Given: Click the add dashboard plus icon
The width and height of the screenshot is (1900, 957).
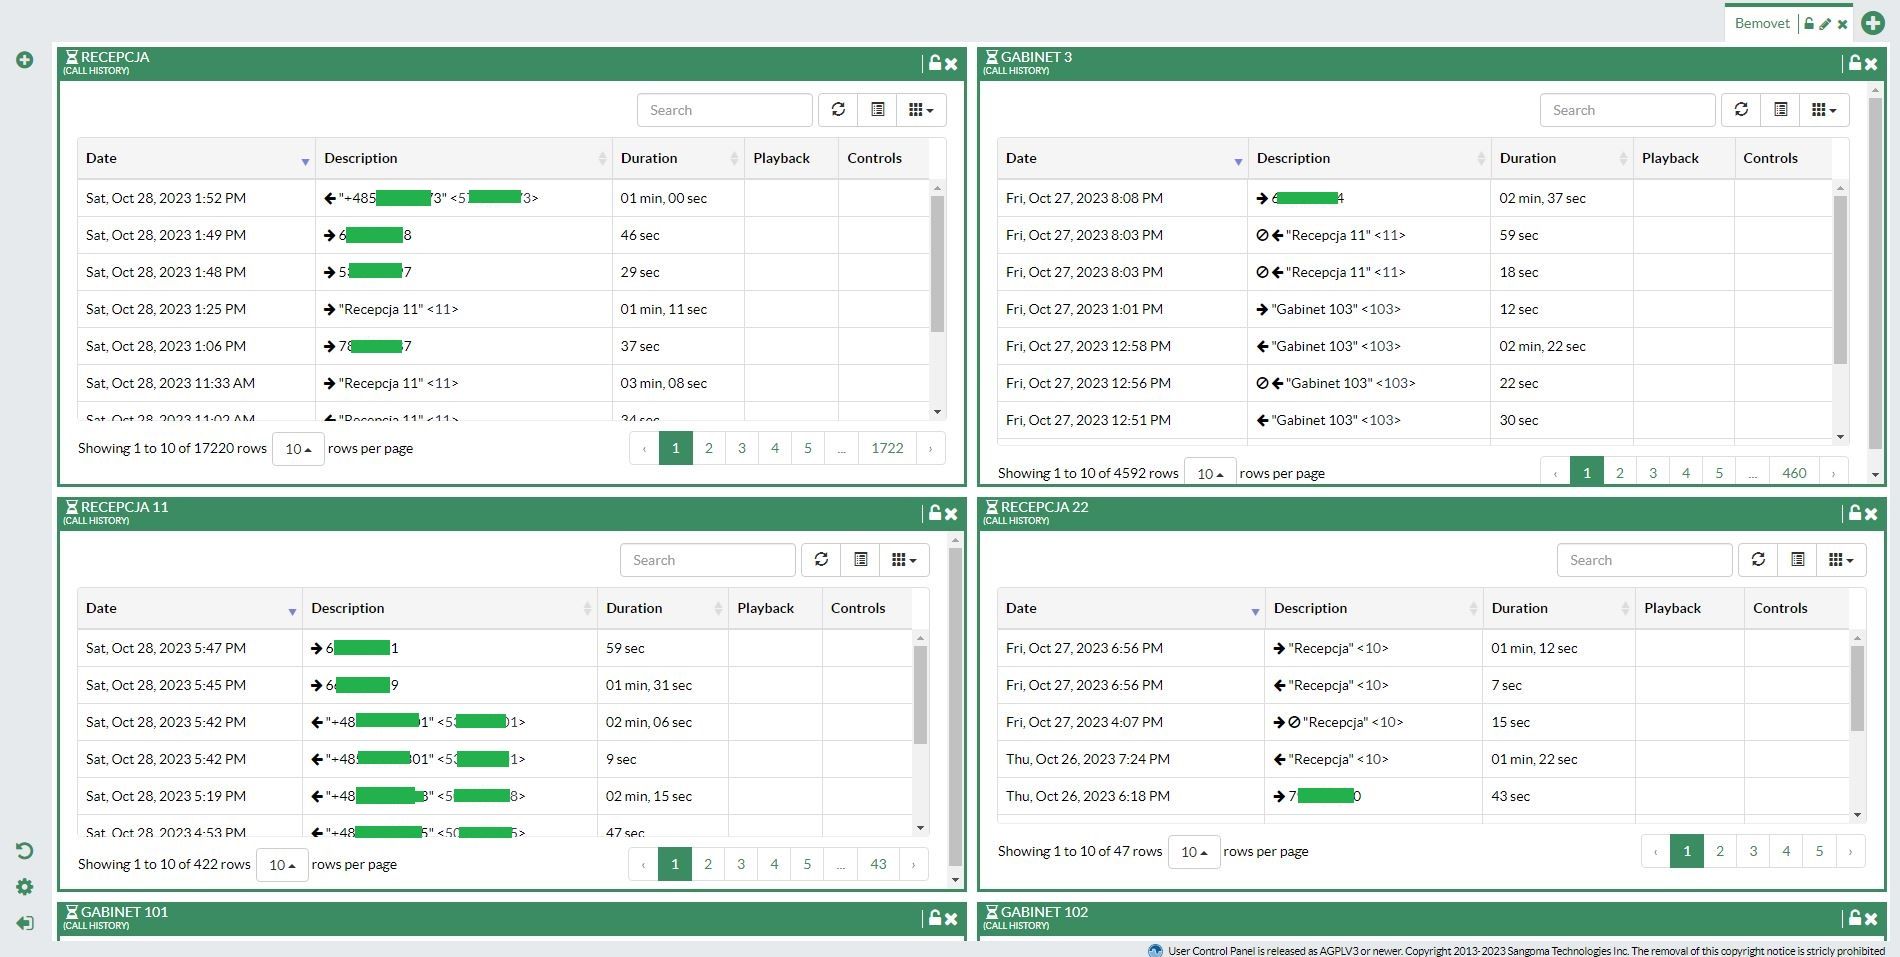Looking at the screenshot, I should tap(1873, 23).
